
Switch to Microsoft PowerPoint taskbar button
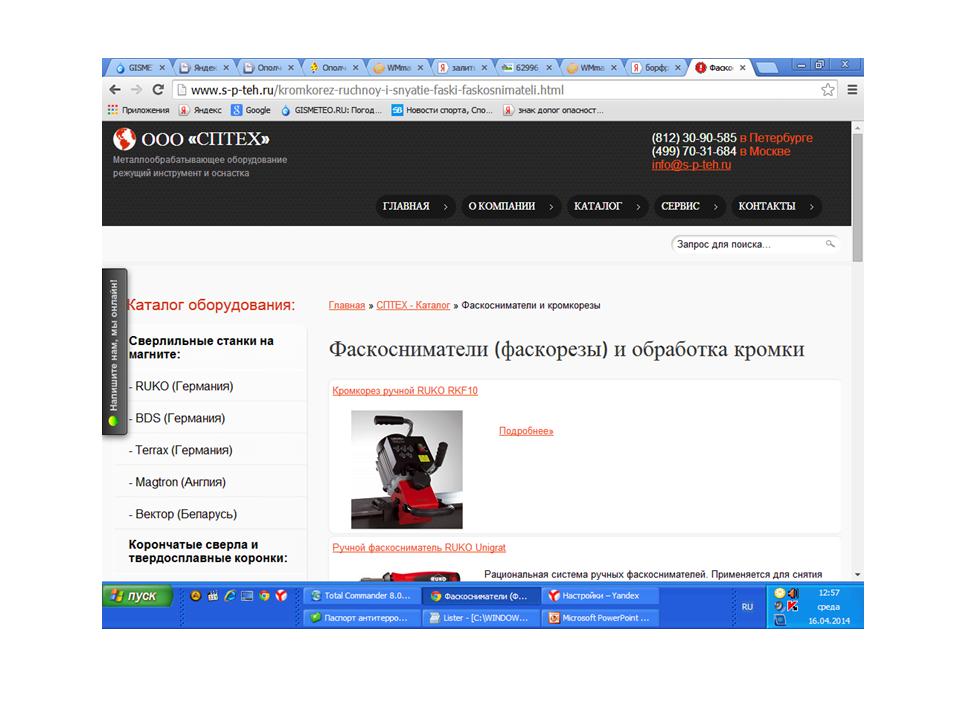click(601, 618)
